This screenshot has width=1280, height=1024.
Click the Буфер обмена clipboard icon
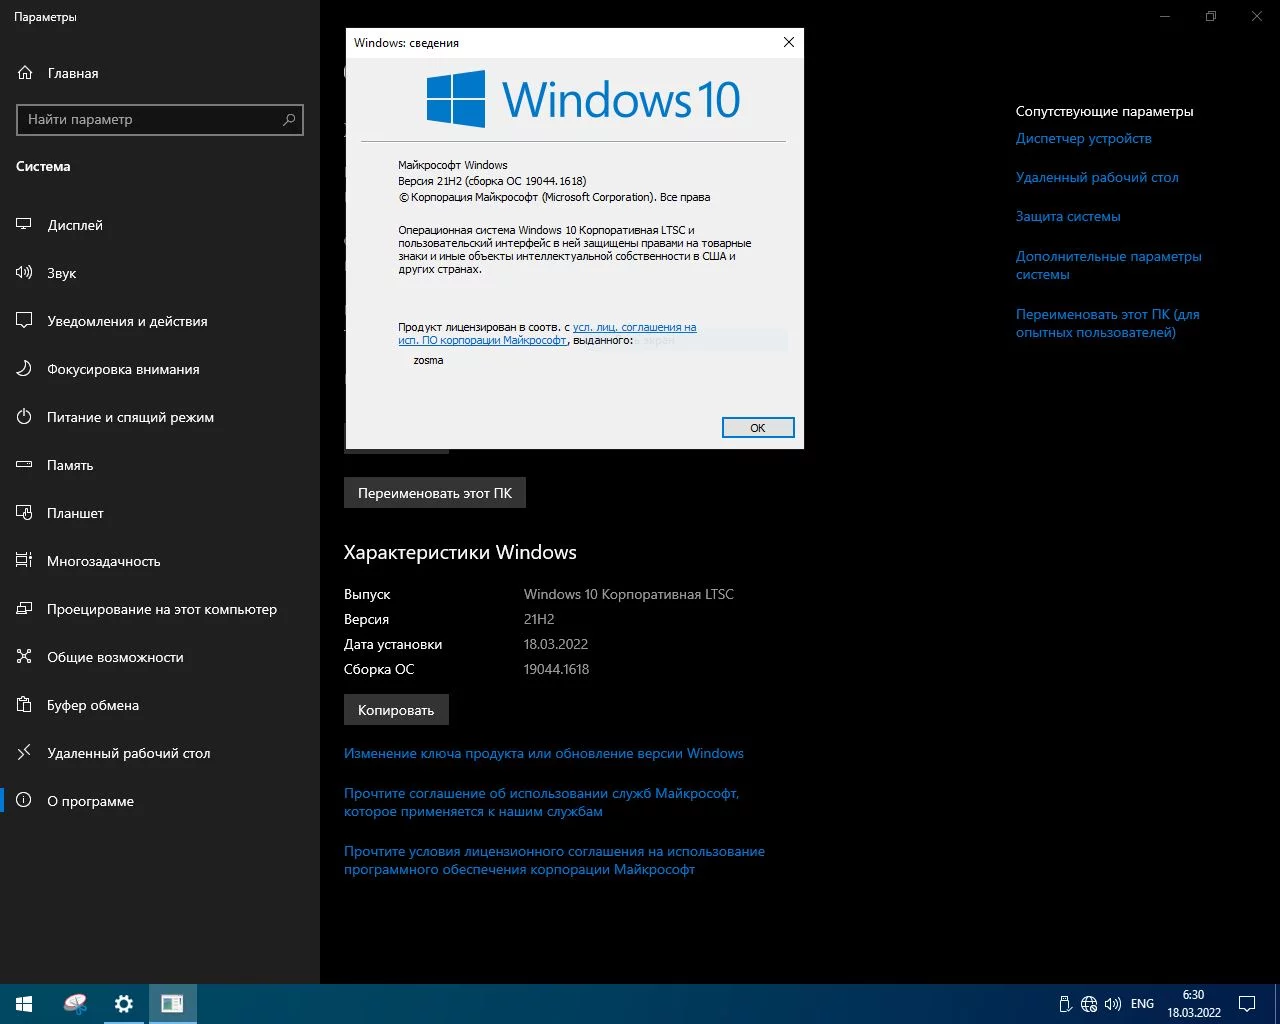pos(25,705)
